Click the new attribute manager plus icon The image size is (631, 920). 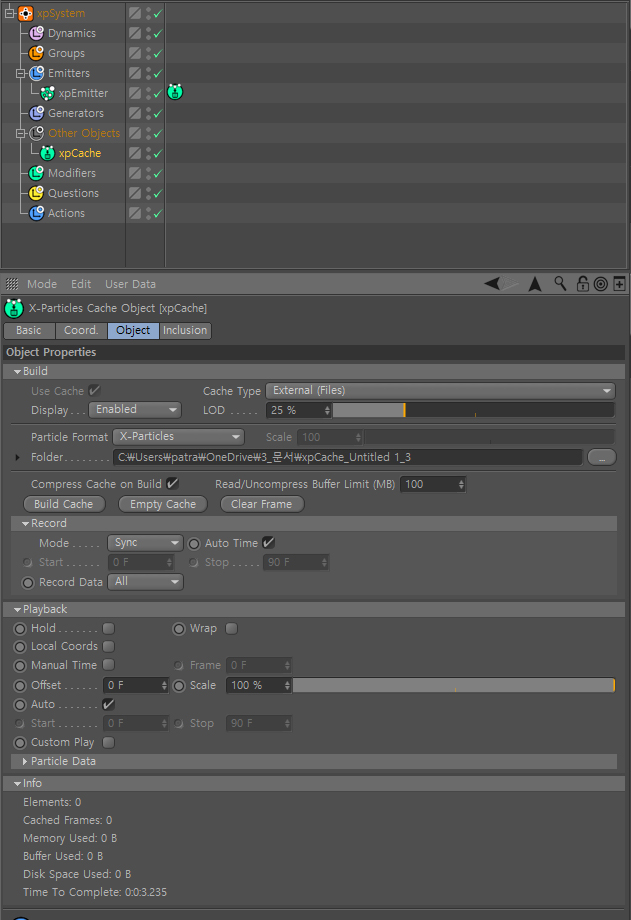point(619,284)
